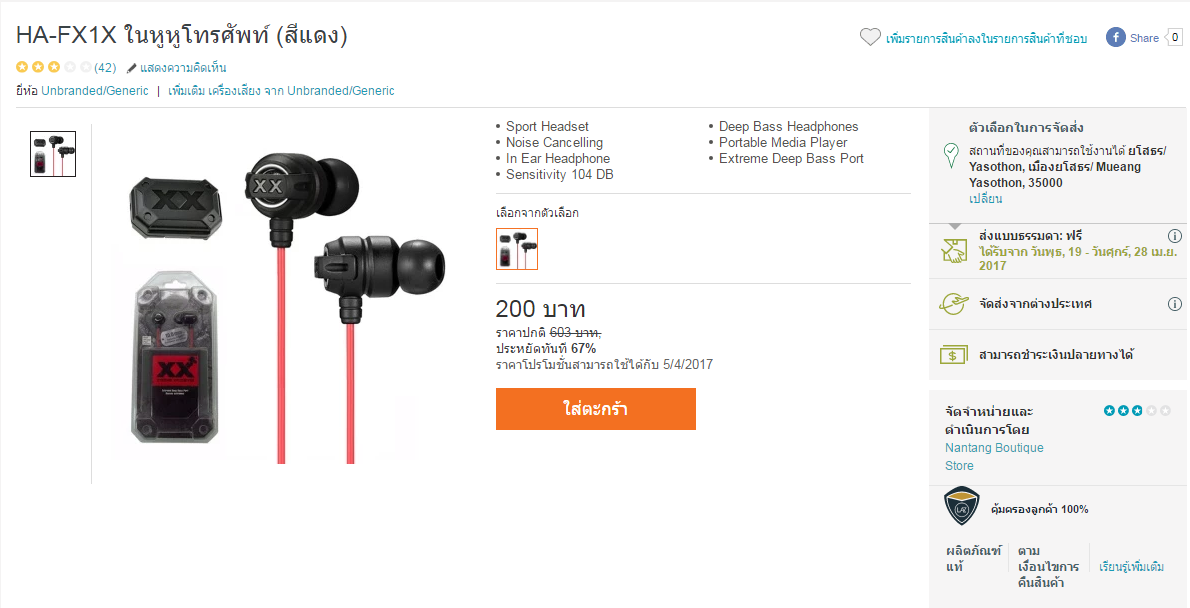Screen dimensions: 1190x608
Task: Click the เรียนรู้เพิ่มเติม learn more link
Action: [1132, 566]
